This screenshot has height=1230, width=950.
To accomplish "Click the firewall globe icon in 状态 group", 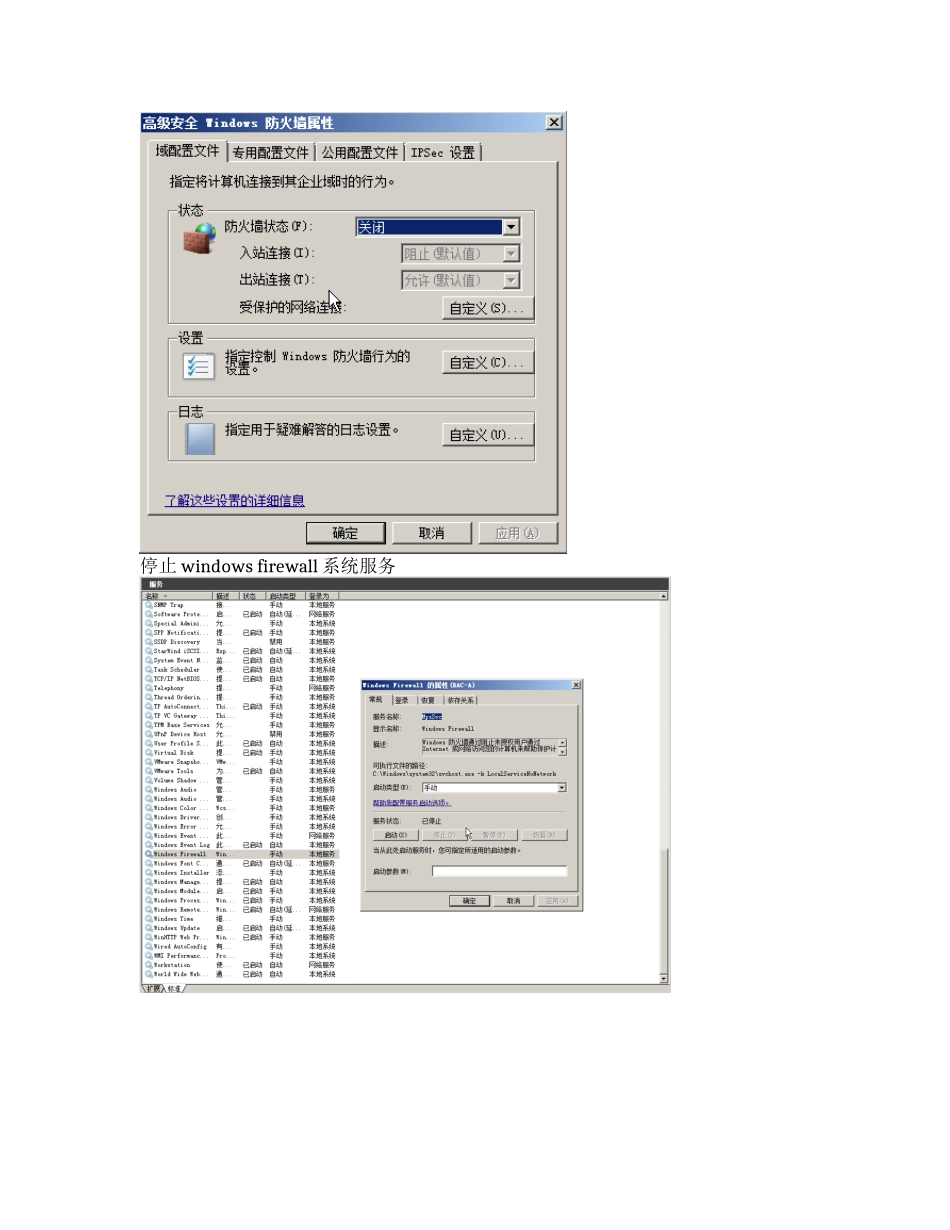I will (200, 238).
